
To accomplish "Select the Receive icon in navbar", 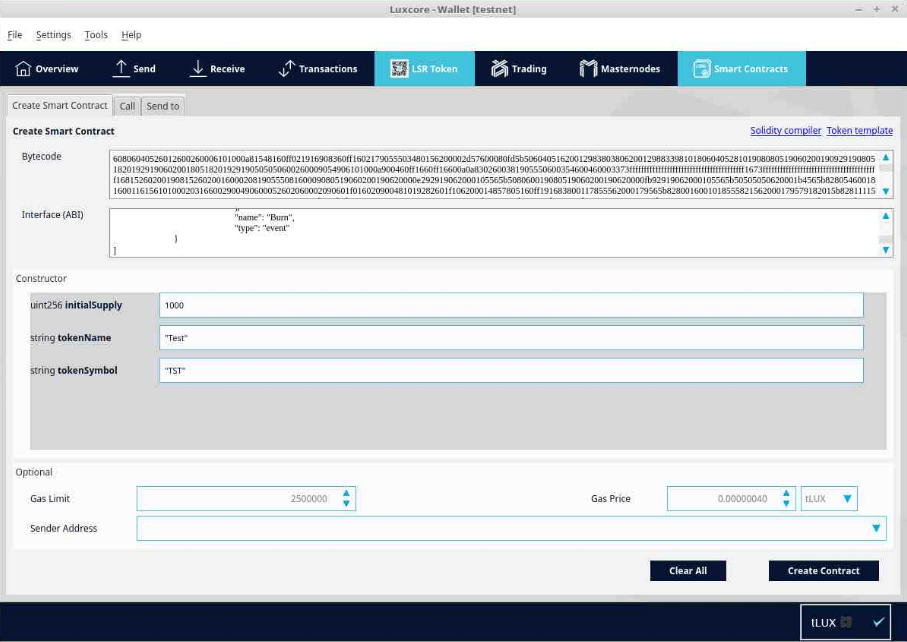I will (196, 67).
